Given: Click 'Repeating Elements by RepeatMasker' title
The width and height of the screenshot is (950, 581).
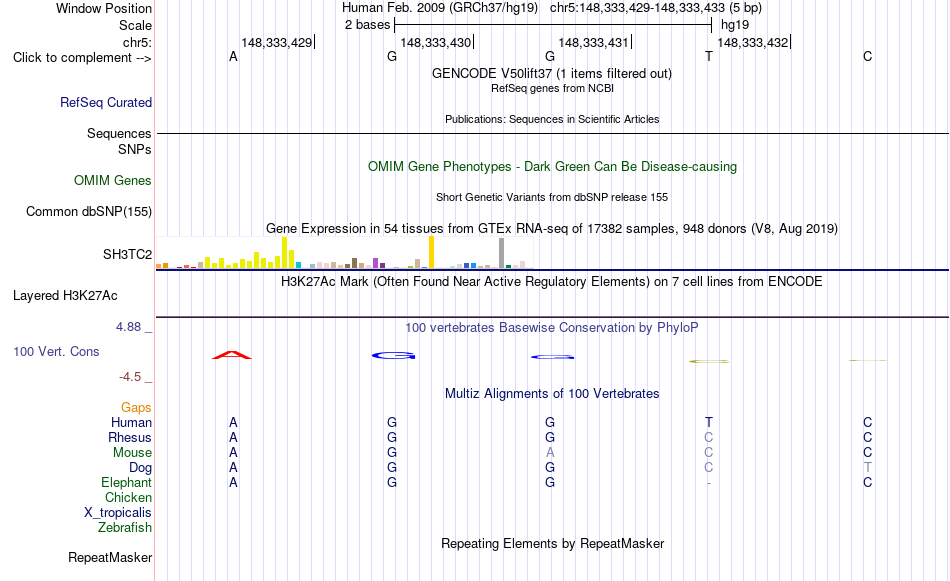Looking at the screenshot, I should (x=553, y=543).
